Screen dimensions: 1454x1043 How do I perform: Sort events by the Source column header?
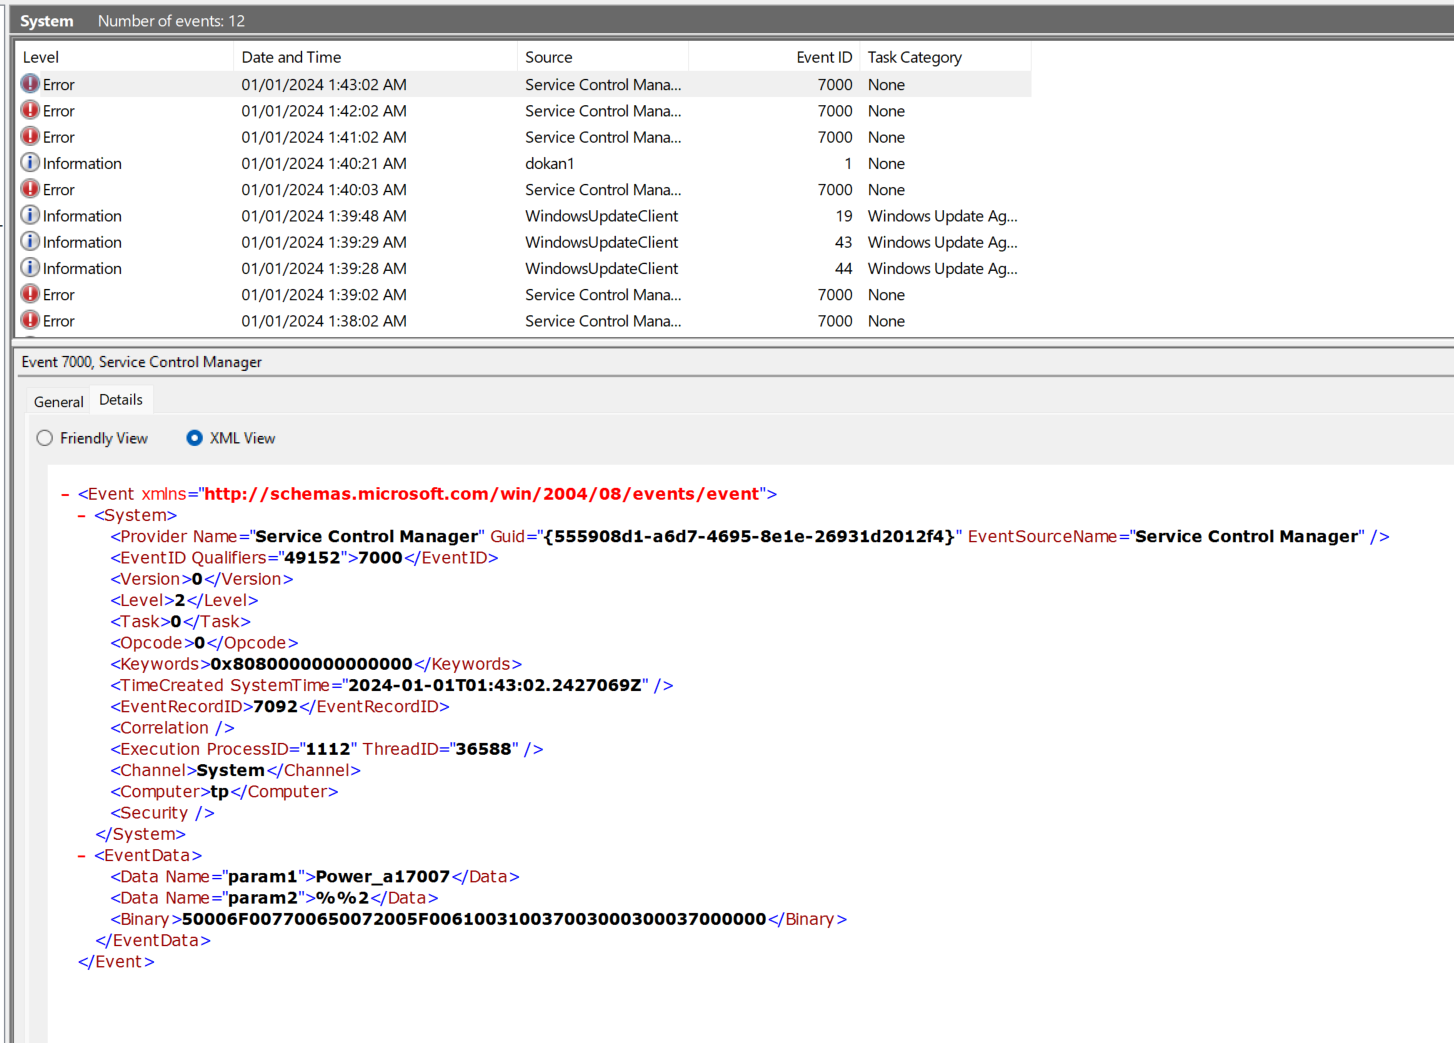pyautogui.click(x=603, y=57)
